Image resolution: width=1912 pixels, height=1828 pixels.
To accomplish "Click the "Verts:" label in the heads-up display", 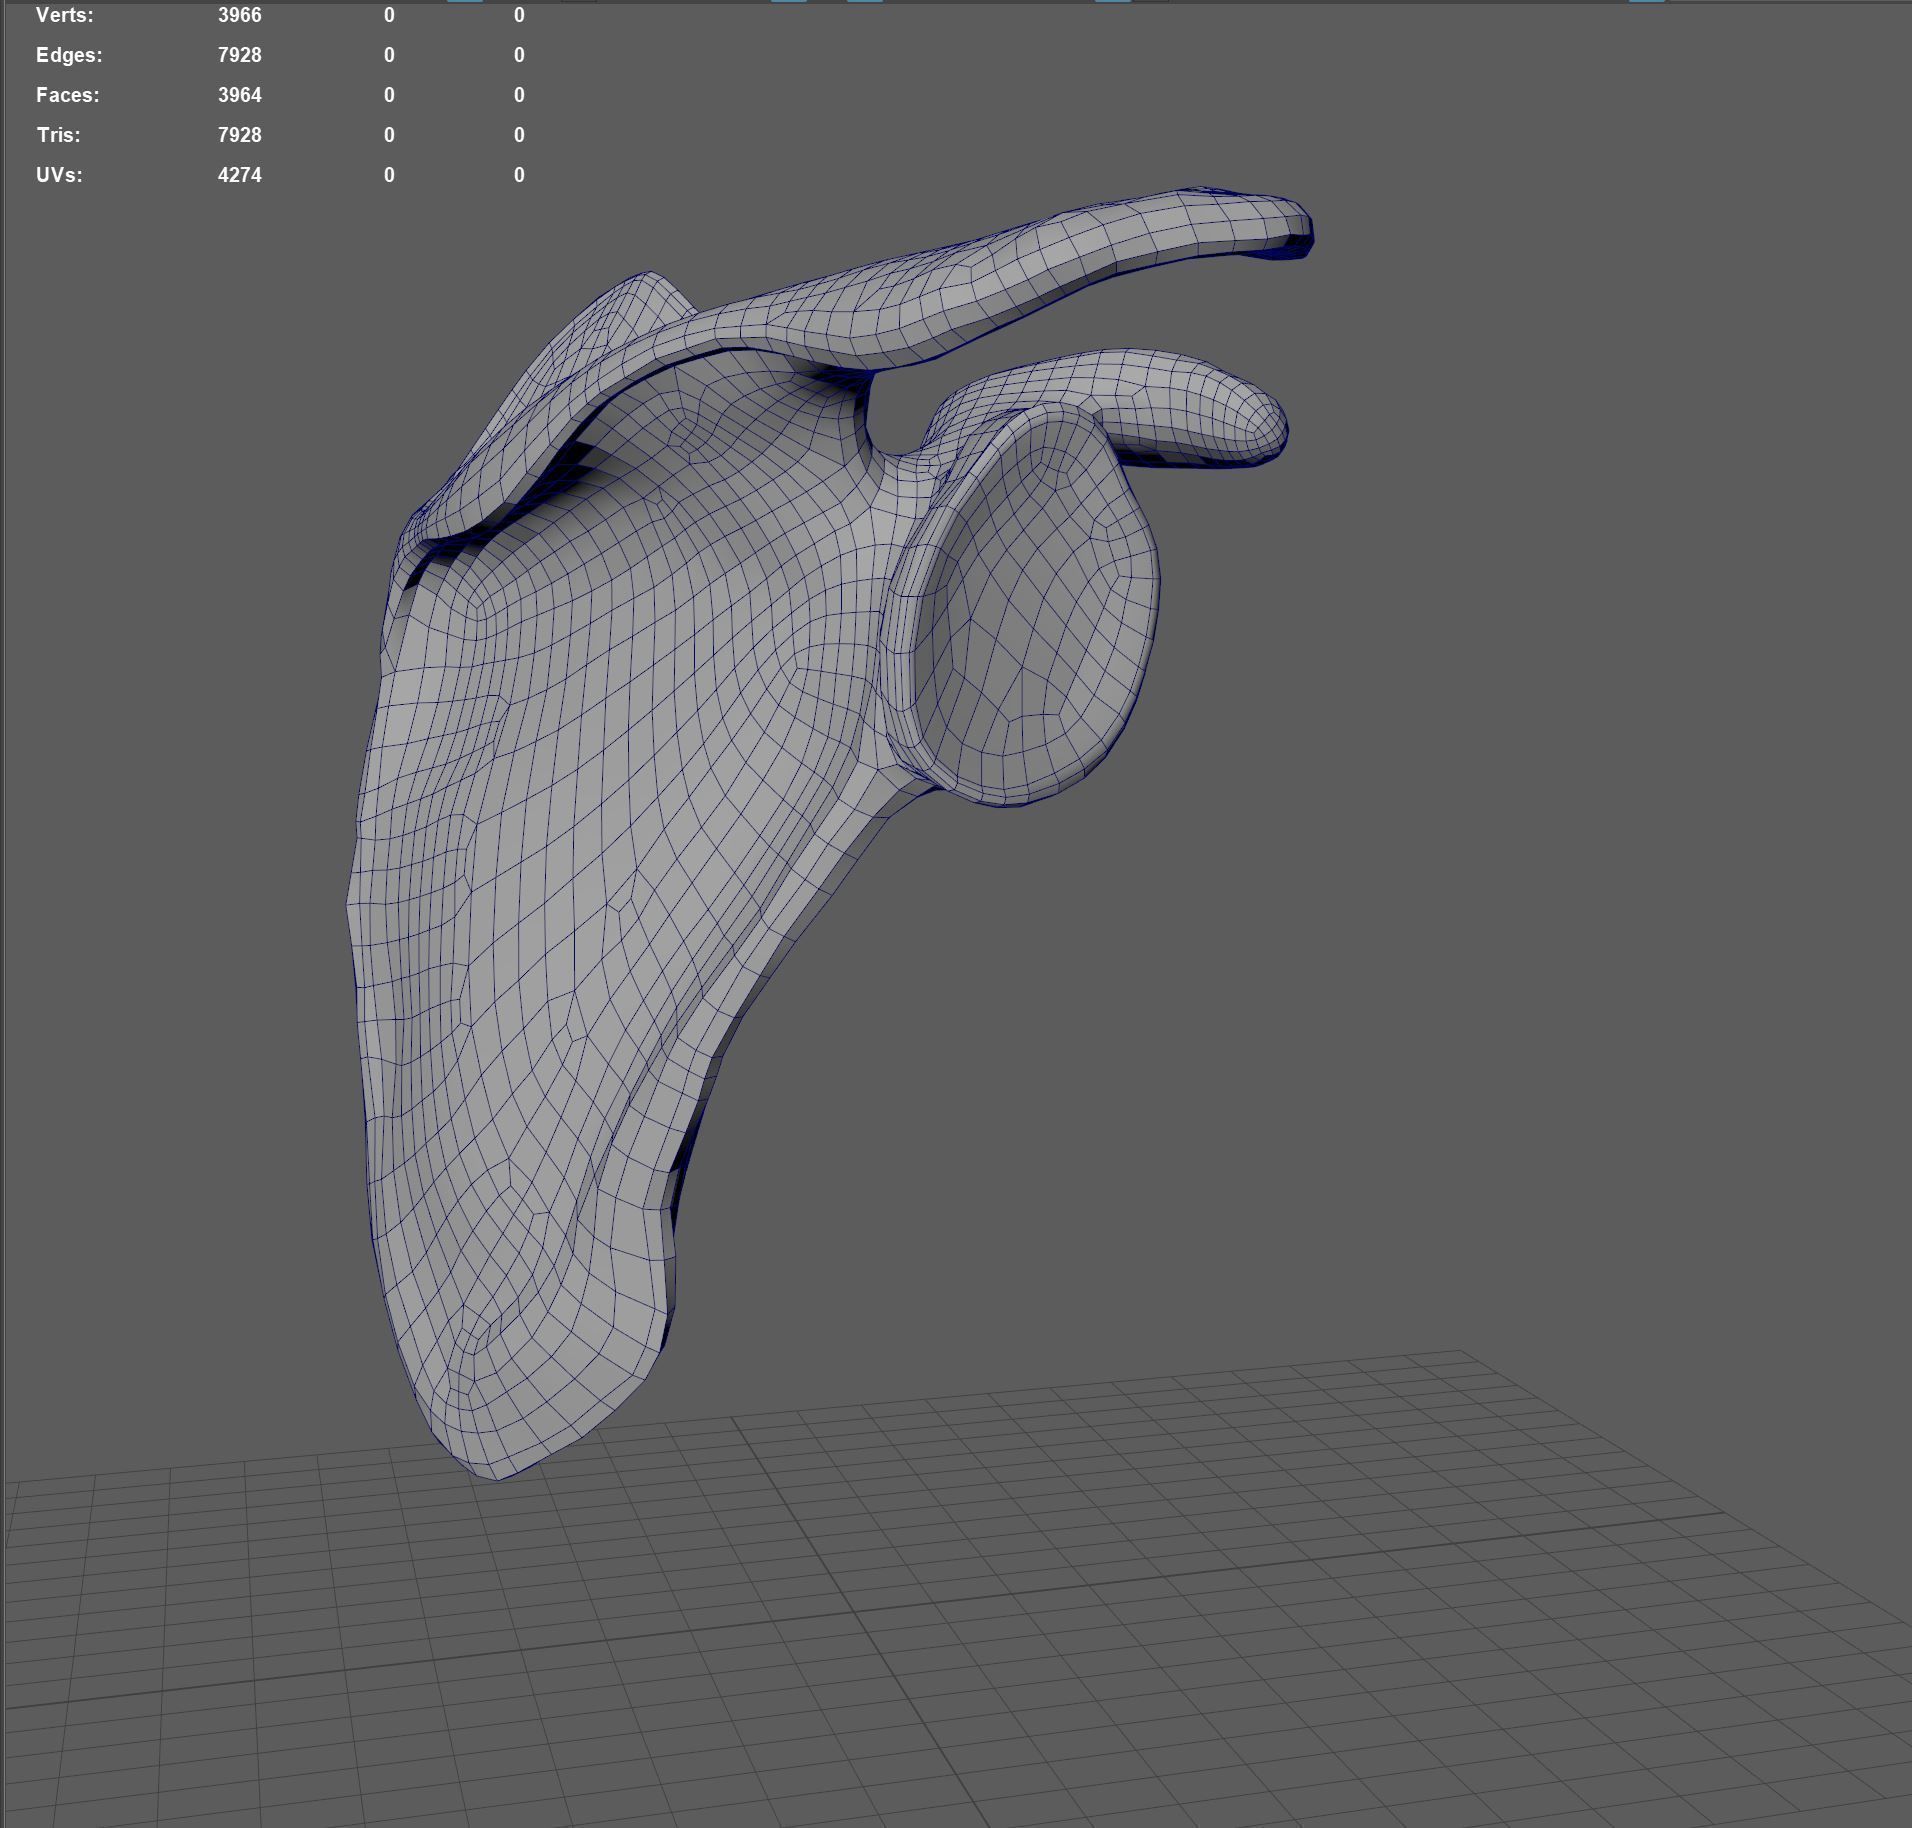I will [x=64, y=15].
